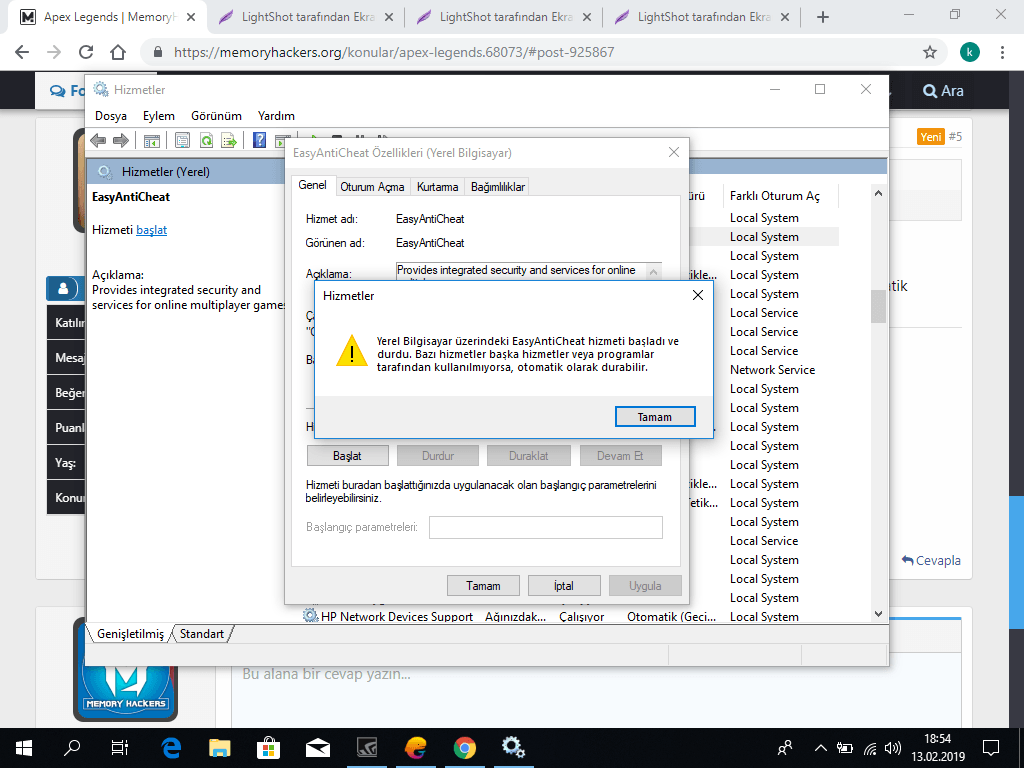The width and height of the screenshot is (1024, 768).
Task: Select the Genel tab
Action: (313, 185)
